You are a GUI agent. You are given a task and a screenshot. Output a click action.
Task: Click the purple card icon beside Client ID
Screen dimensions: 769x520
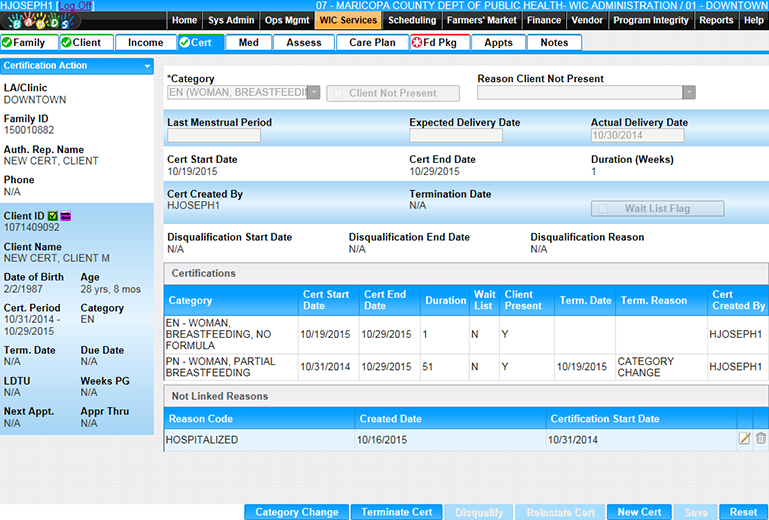pyautogui.click(x=66, y=215)
